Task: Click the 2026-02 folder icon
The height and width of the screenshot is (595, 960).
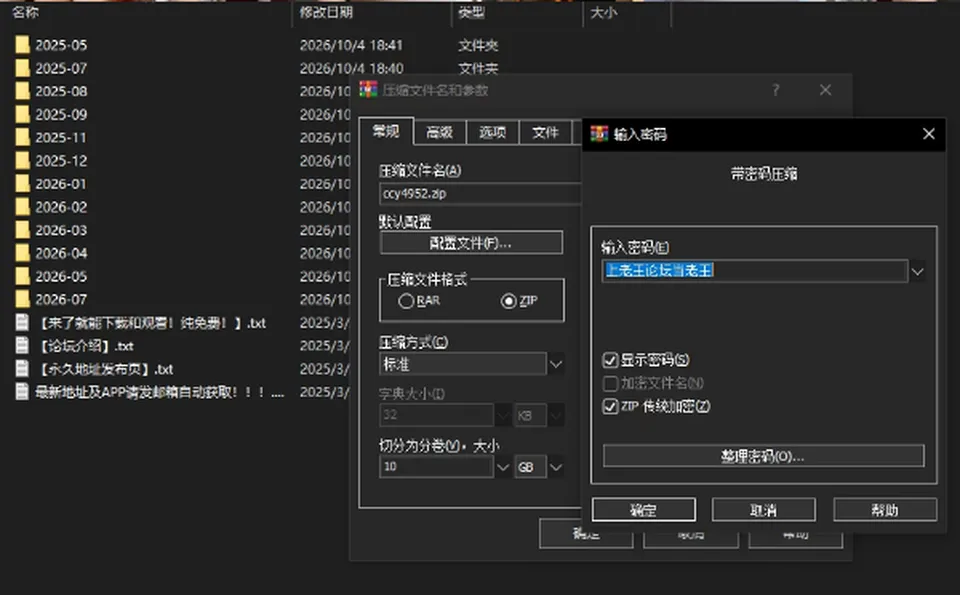Action: pos(23,207)
